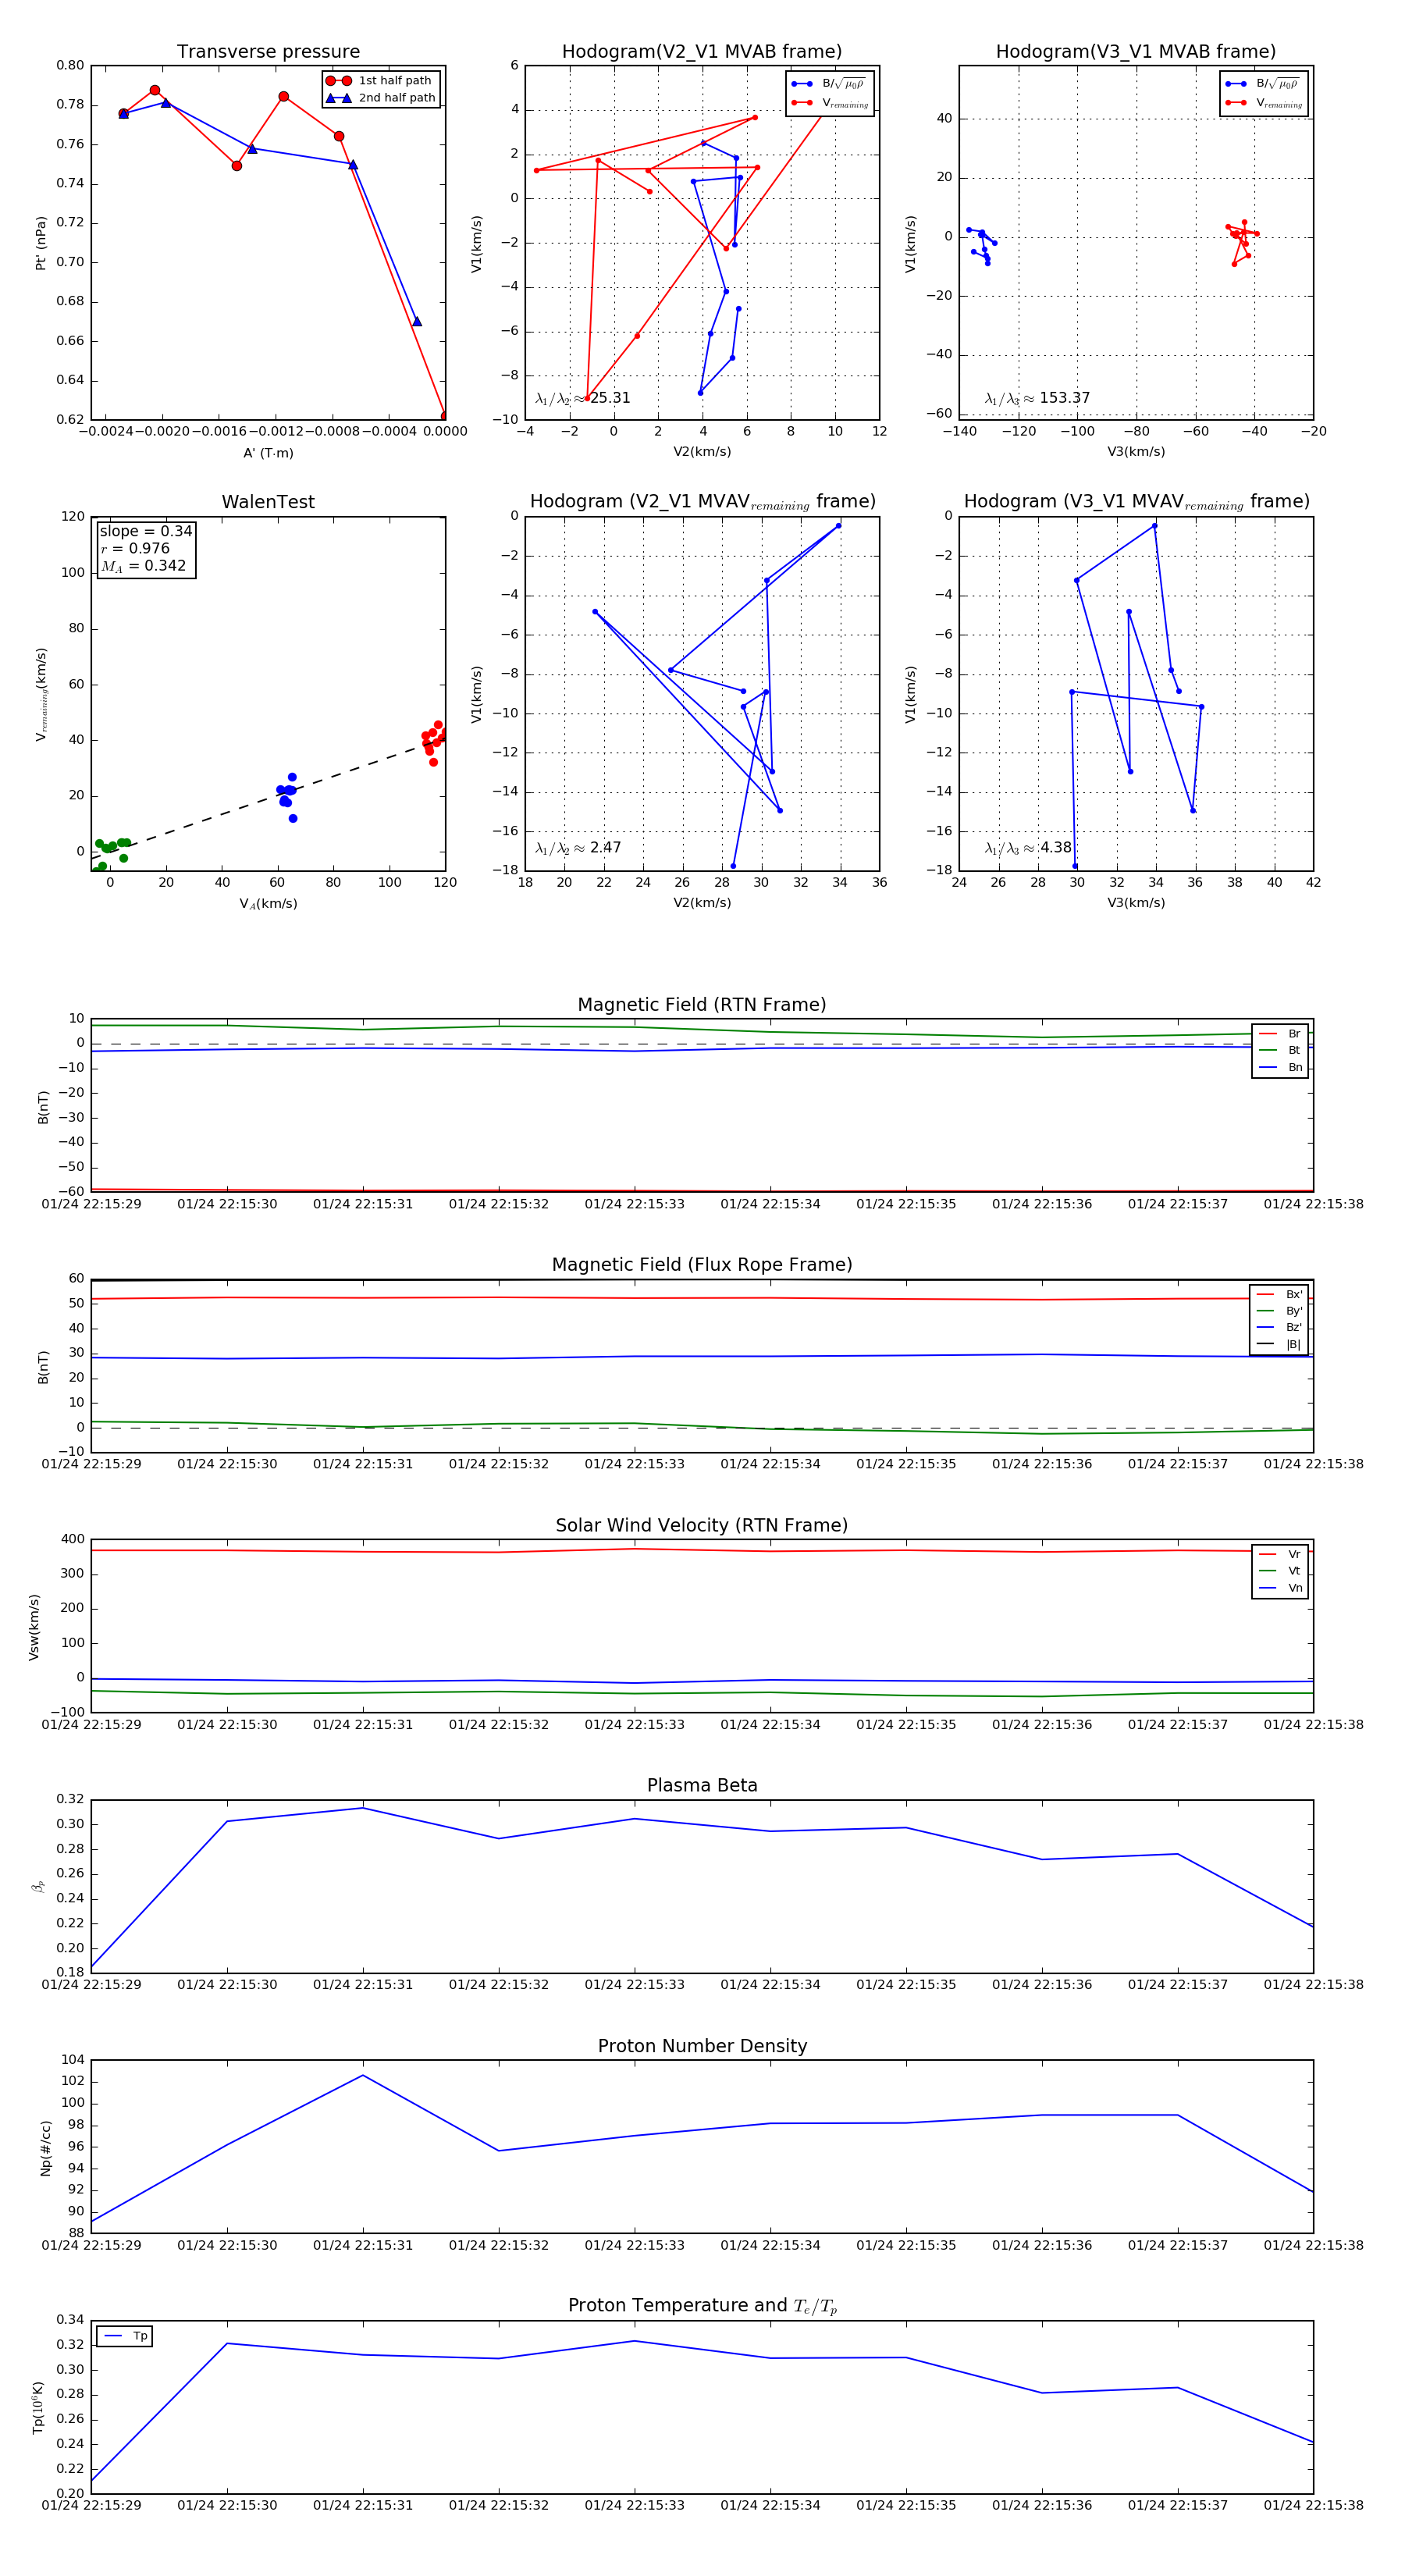Select the "Bx'" legend entry
Image resolution: width=1405 pixels, height=2576 pixels.
click(x=1279, y=1294)
